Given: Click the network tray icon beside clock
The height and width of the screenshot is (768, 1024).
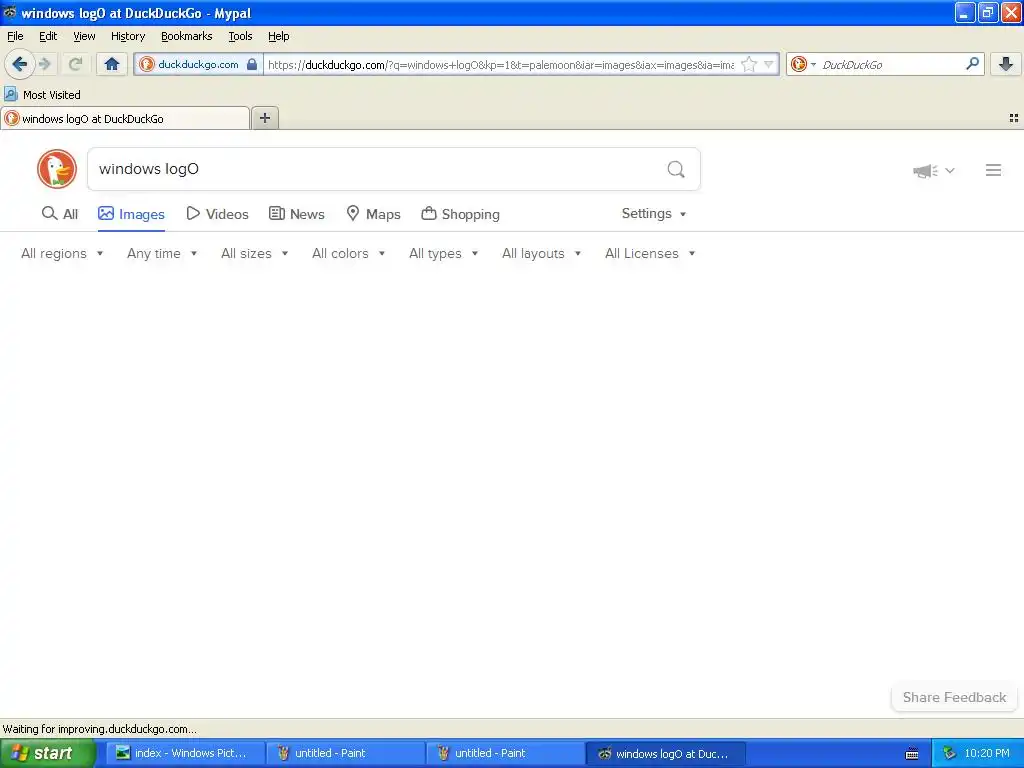Looking at the screenshot, I should coord(950,754).
